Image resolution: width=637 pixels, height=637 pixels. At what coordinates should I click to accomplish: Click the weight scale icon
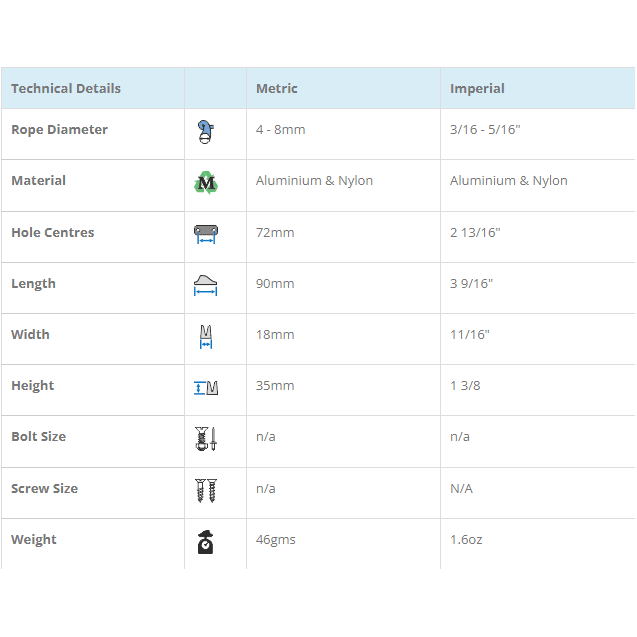tap(206, 541)
